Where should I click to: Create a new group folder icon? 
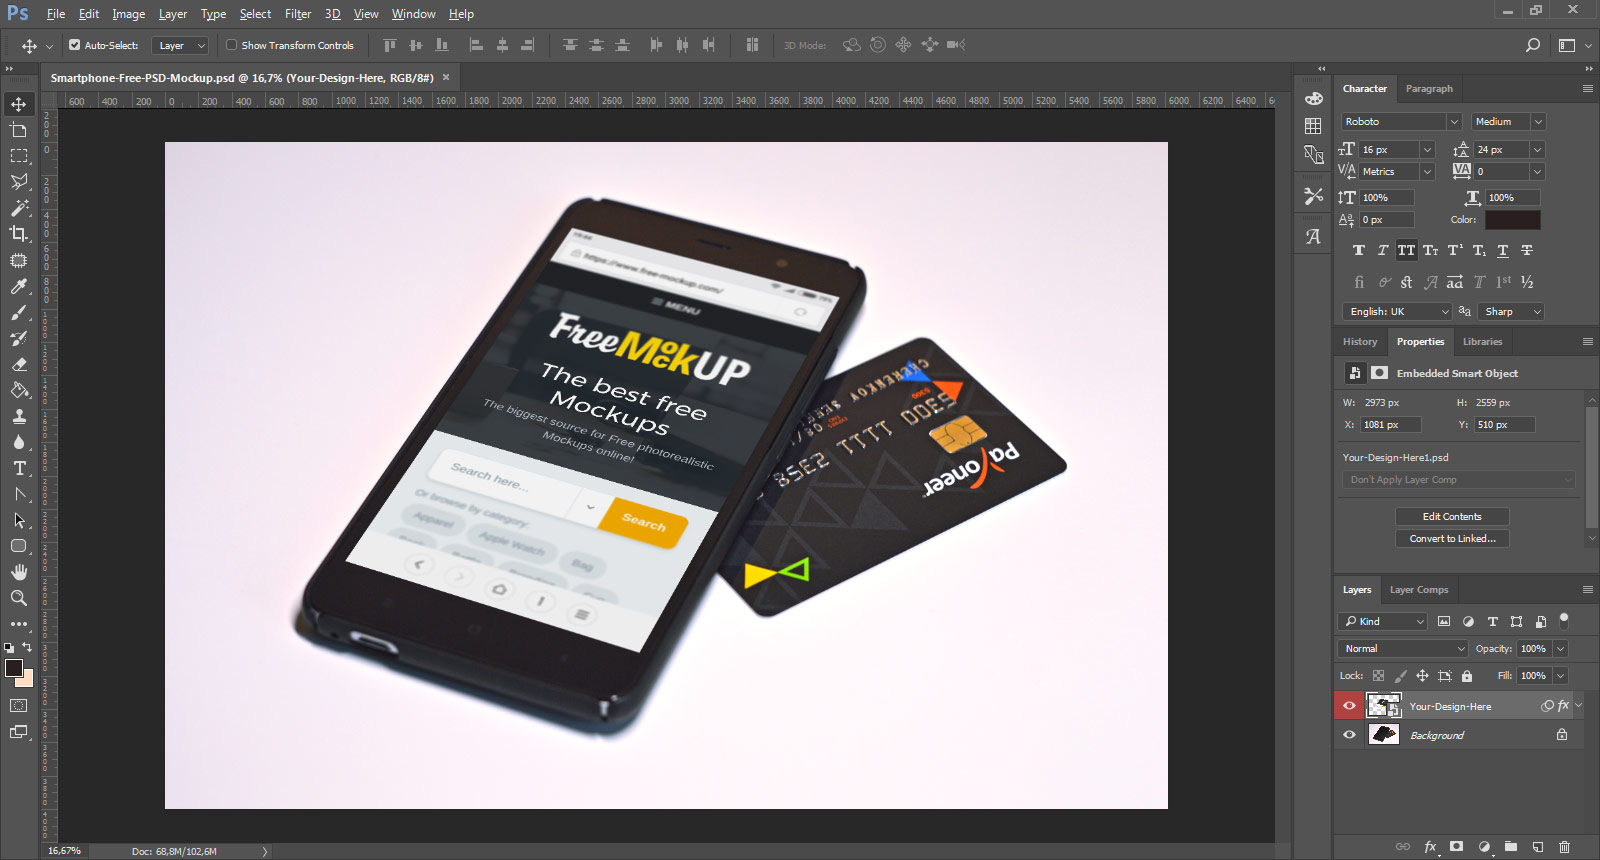pos(1511,846)
